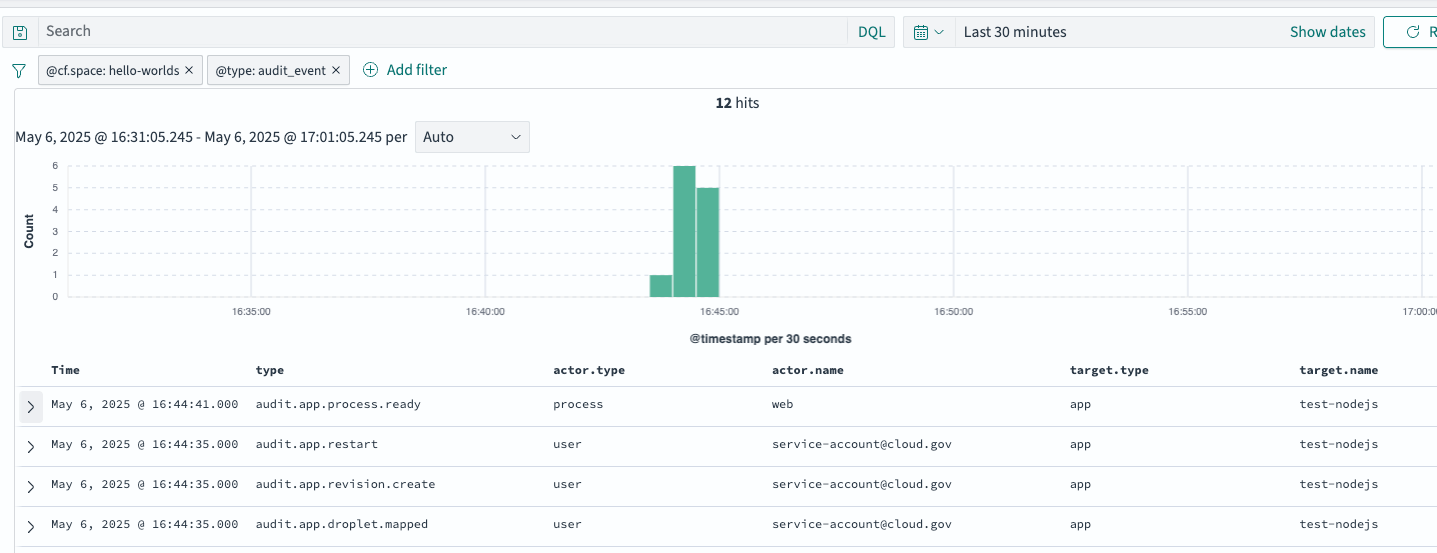Click the Add filter link

(417, 70)
